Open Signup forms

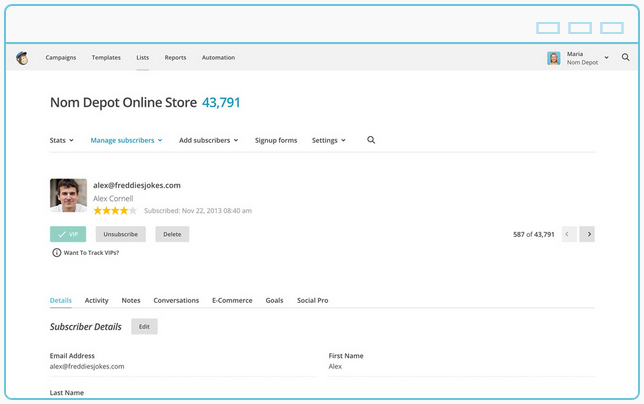coord(276,140)
